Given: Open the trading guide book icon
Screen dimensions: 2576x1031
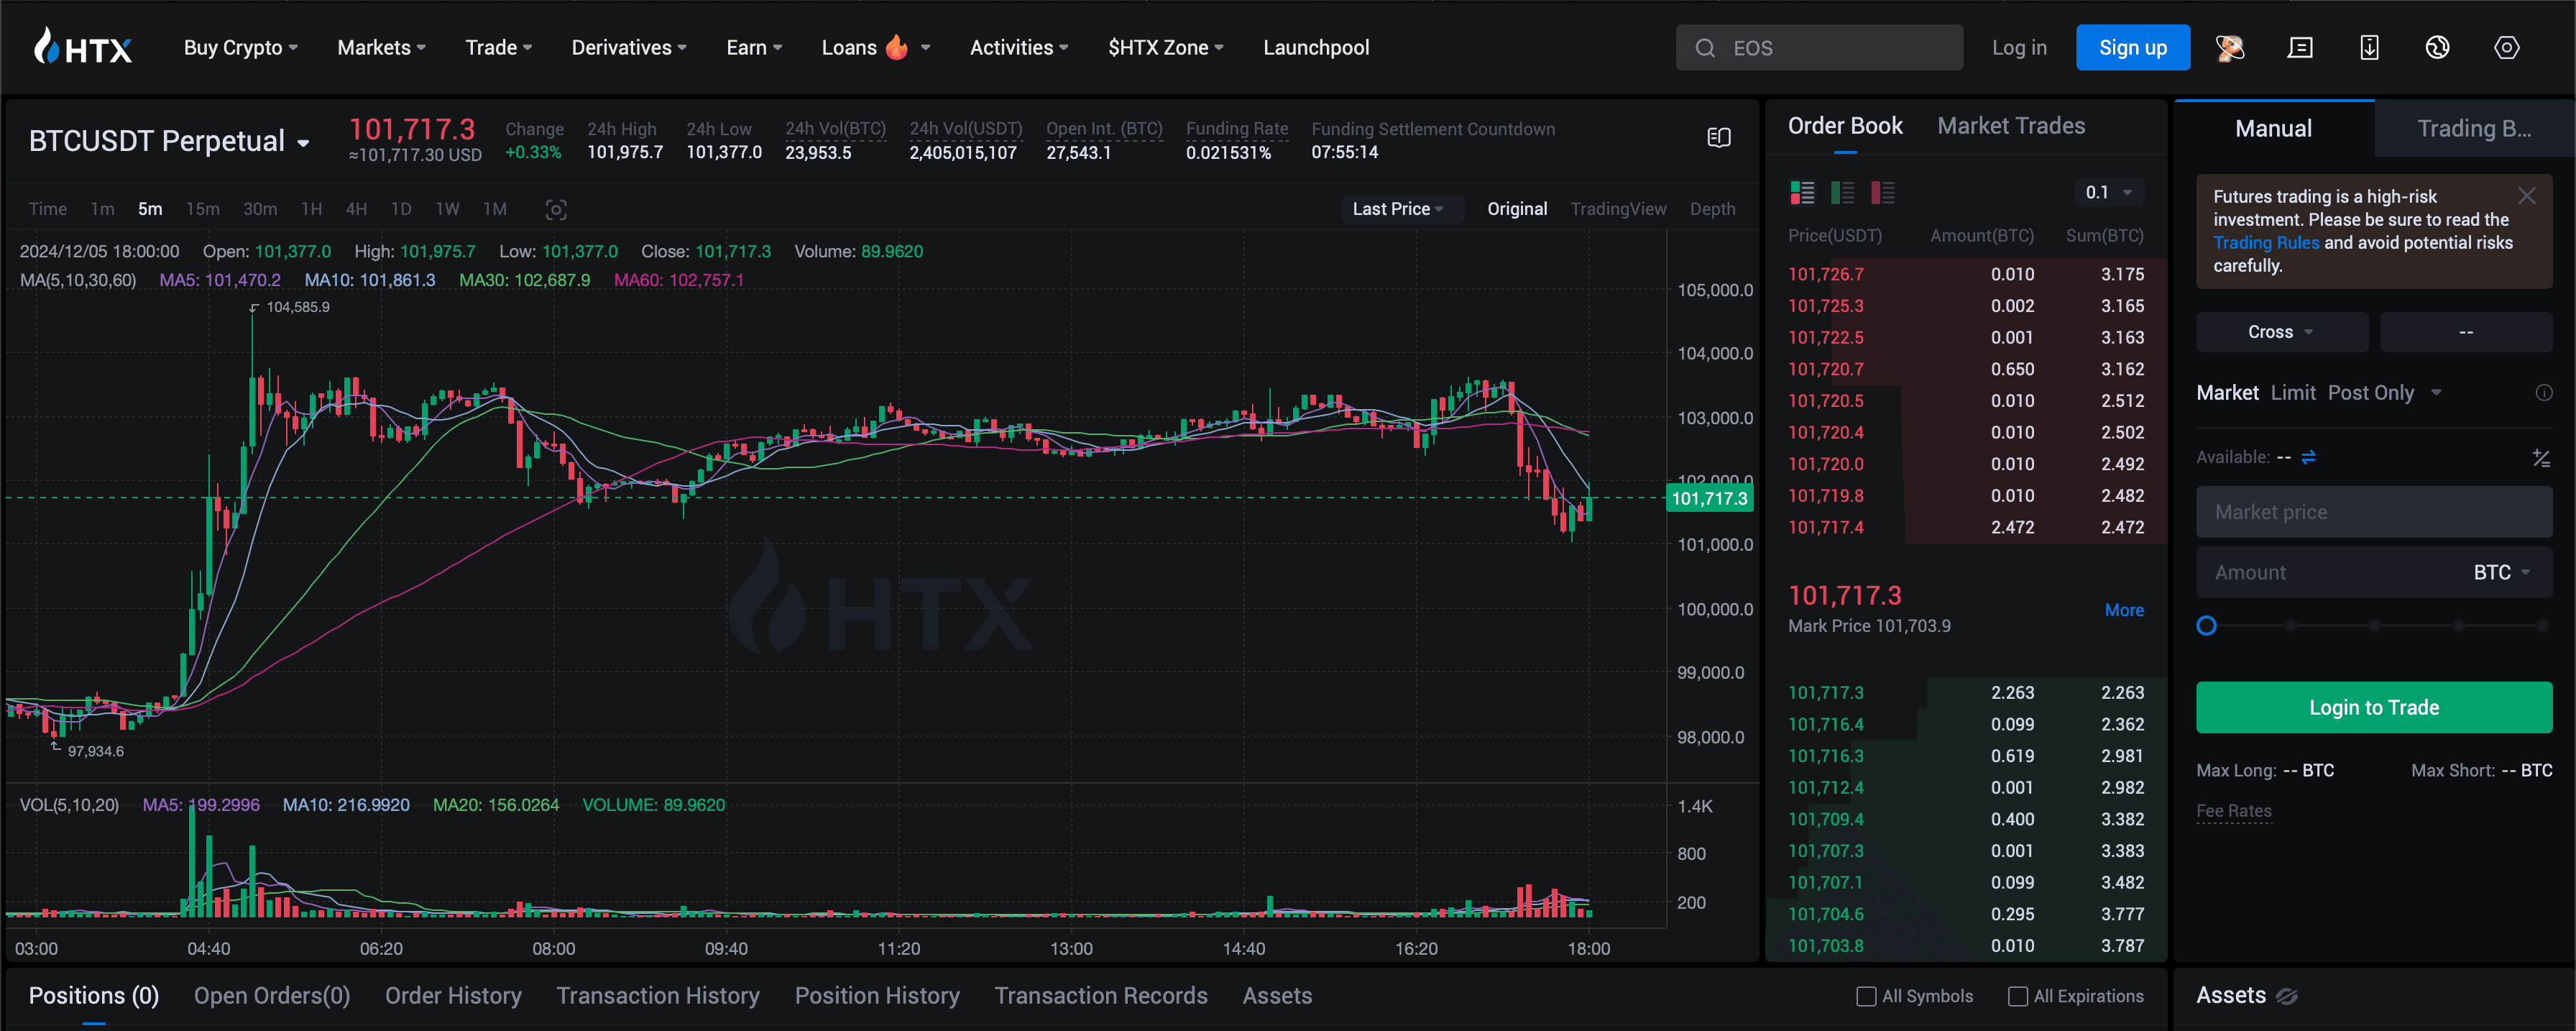Looking at the screenshot, I should pos(1718,138).
